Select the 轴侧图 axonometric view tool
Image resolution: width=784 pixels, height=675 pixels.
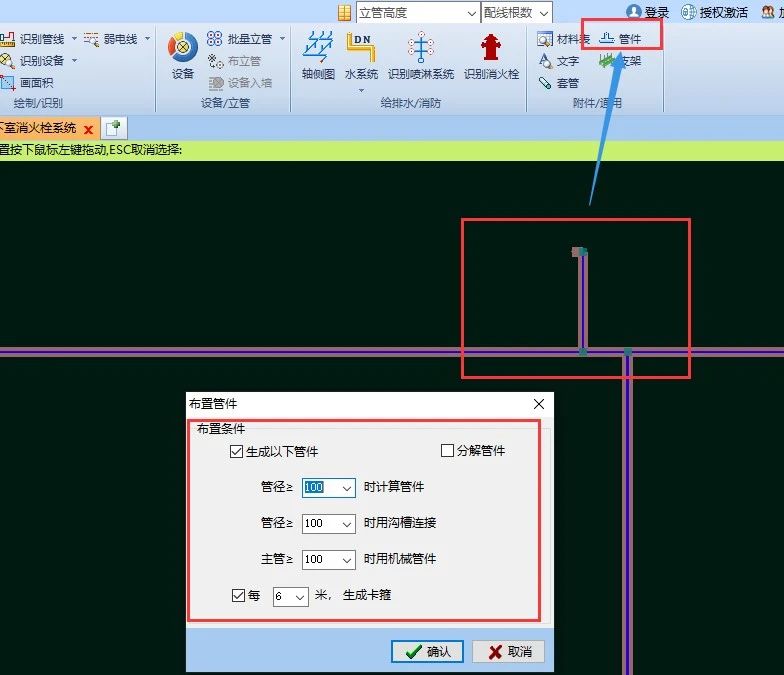pos(318,54)
